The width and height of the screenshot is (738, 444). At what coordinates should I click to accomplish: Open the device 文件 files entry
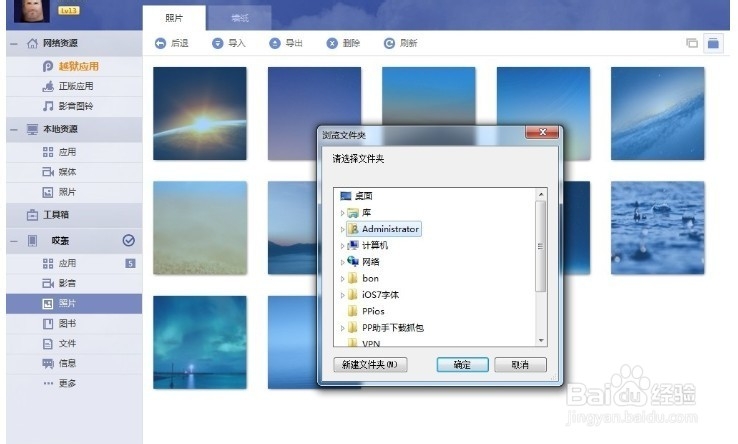tap(74, 344)
